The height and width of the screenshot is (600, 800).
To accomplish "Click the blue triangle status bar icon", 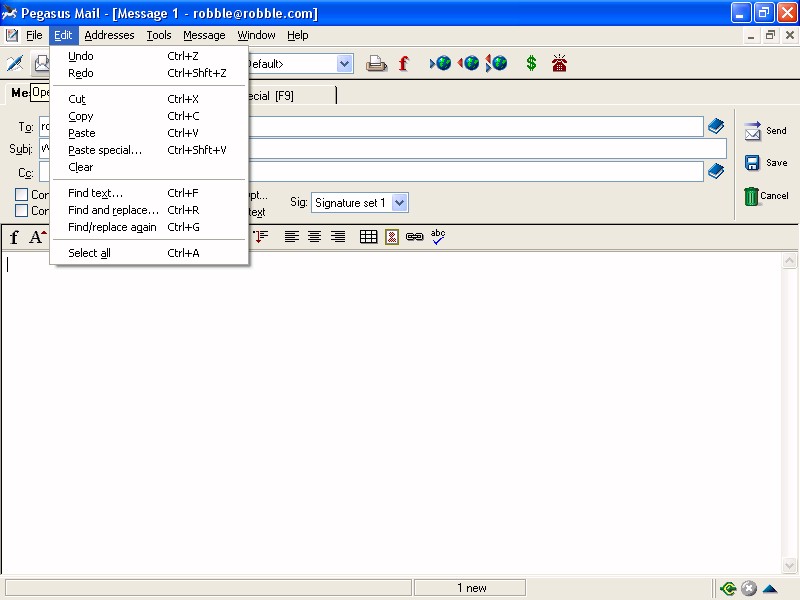I will pyautogui.click(x=770, y=589).
